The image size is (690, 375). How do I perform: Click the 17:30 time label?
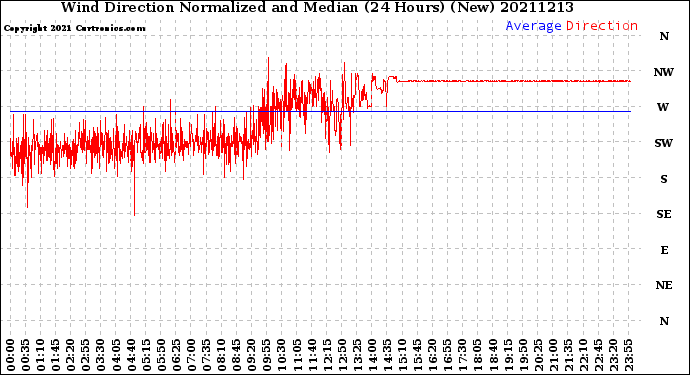462,355
